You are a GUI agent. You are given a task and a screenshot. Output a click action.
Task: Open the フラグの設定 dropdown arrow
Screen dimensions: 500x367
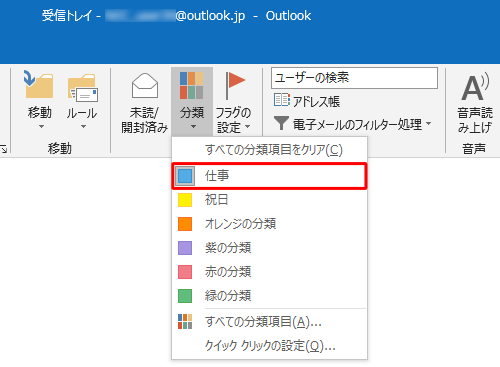(x=248, y=127)
